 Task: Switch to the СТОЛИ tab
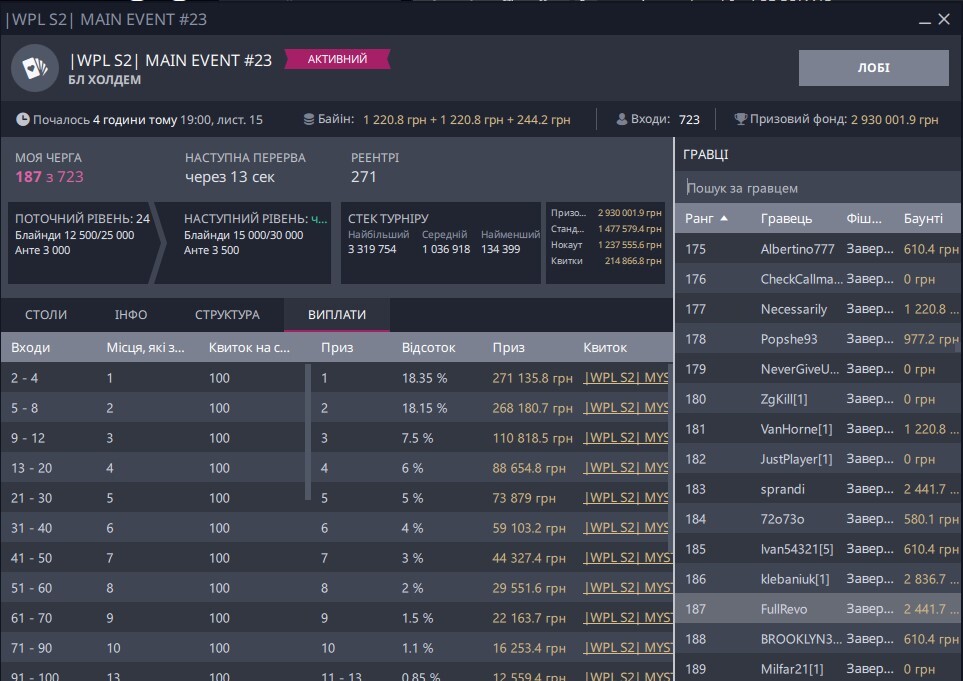click(x=46, y=315)
